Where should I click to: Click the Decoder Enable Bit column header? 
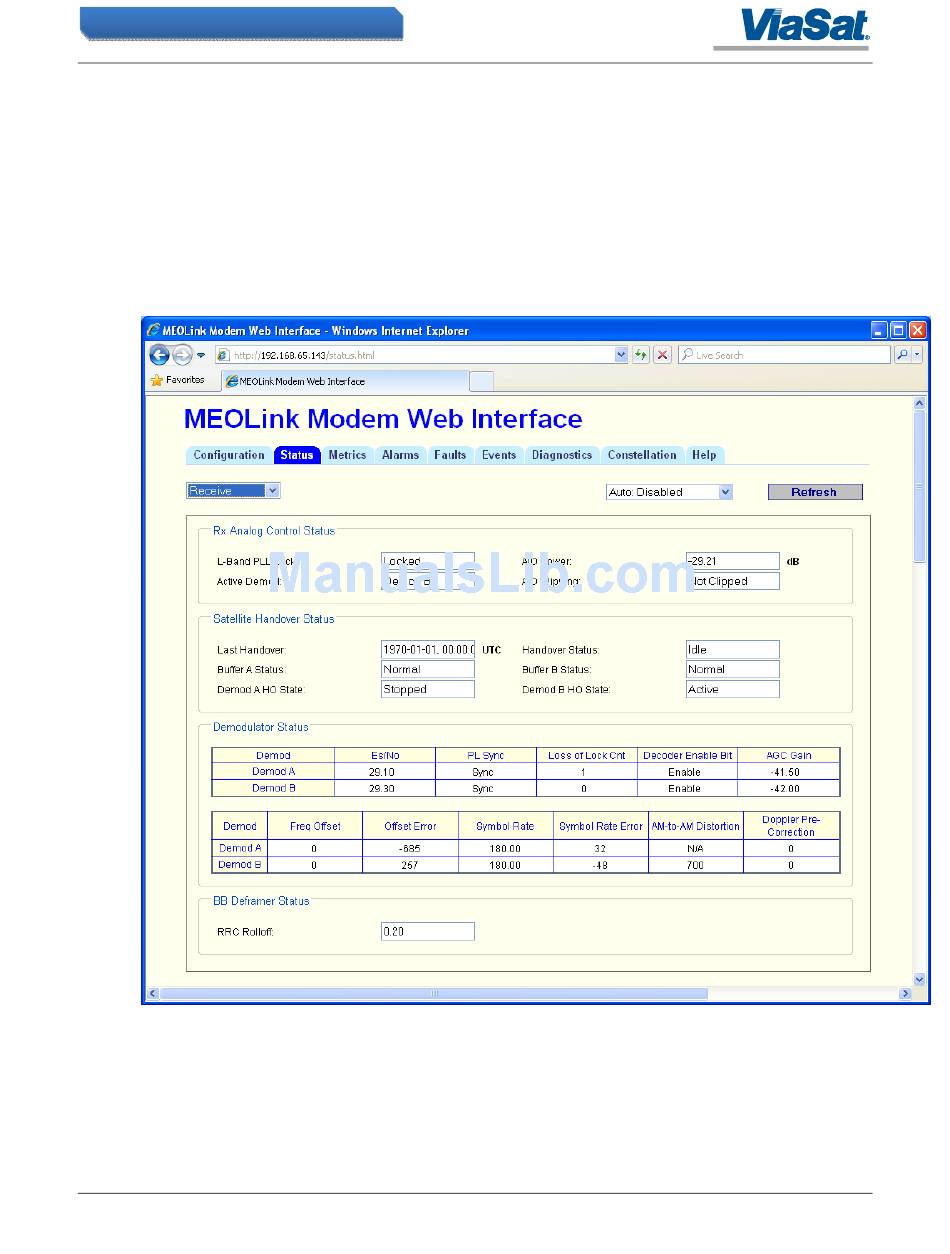pos(688,756)
